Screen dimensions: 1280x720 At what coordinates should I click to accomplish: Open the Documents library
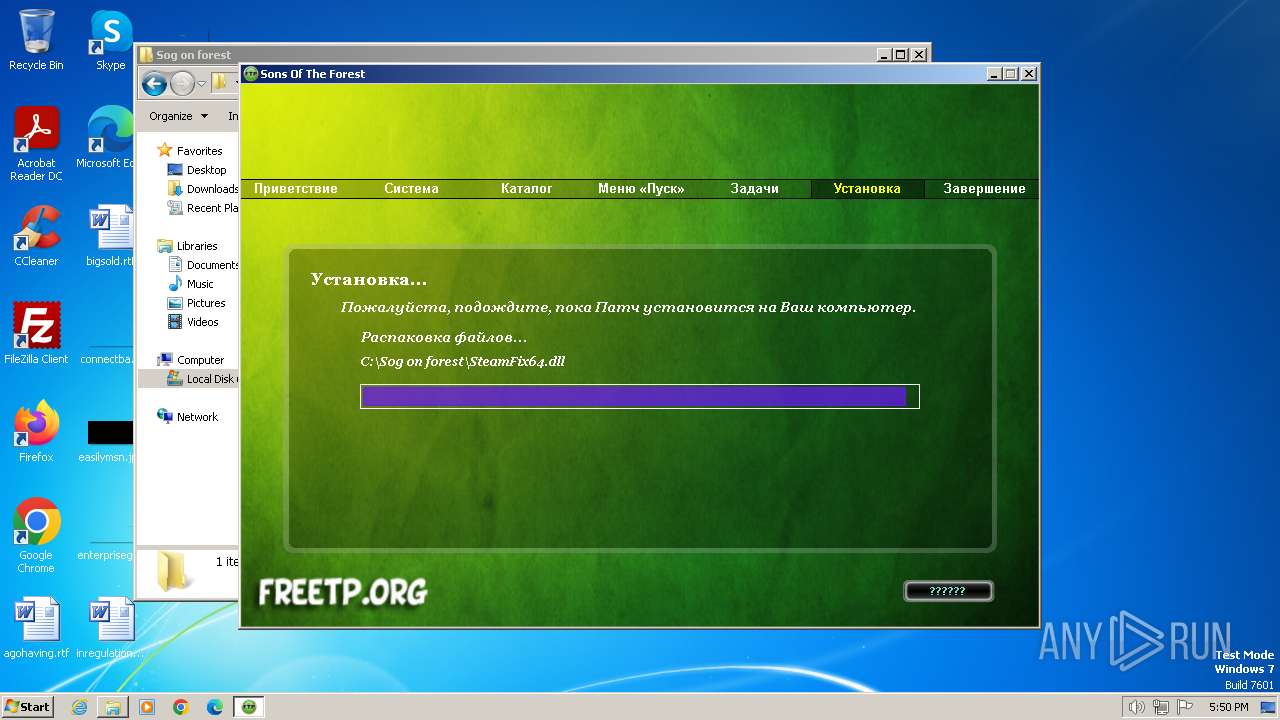(203, 265)
